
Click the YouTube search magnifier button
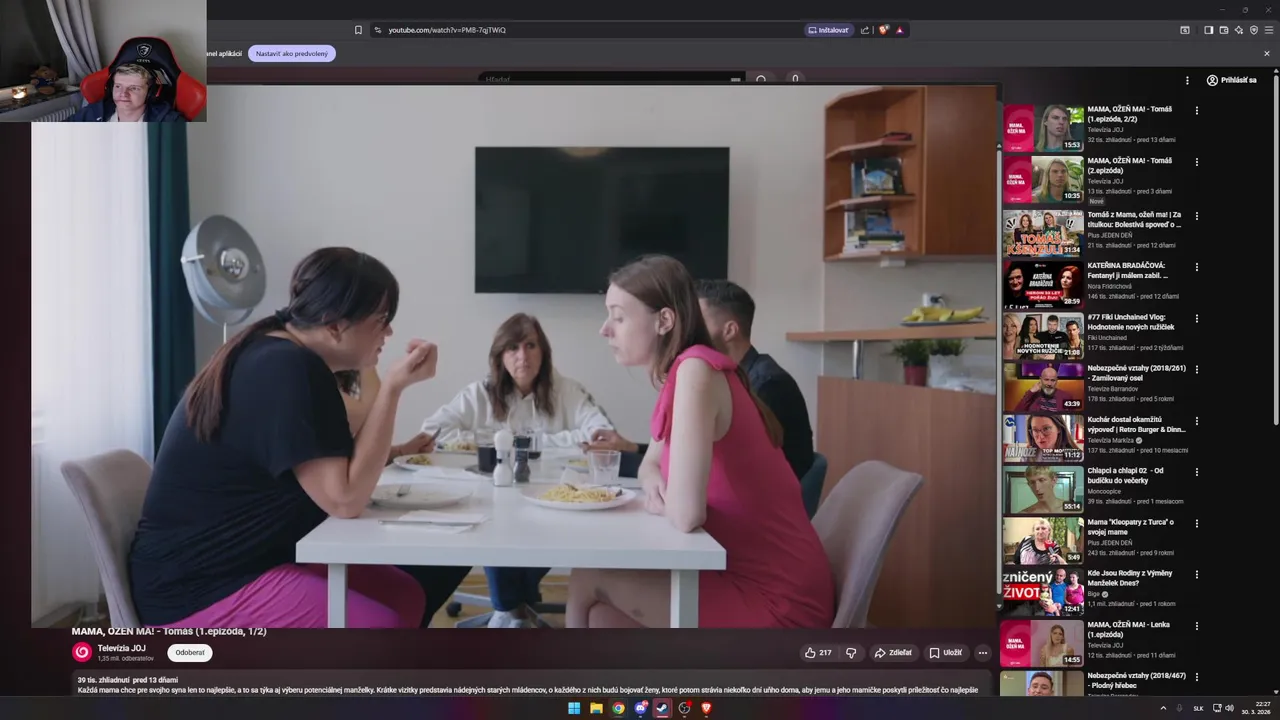click(x=761, y=79)
